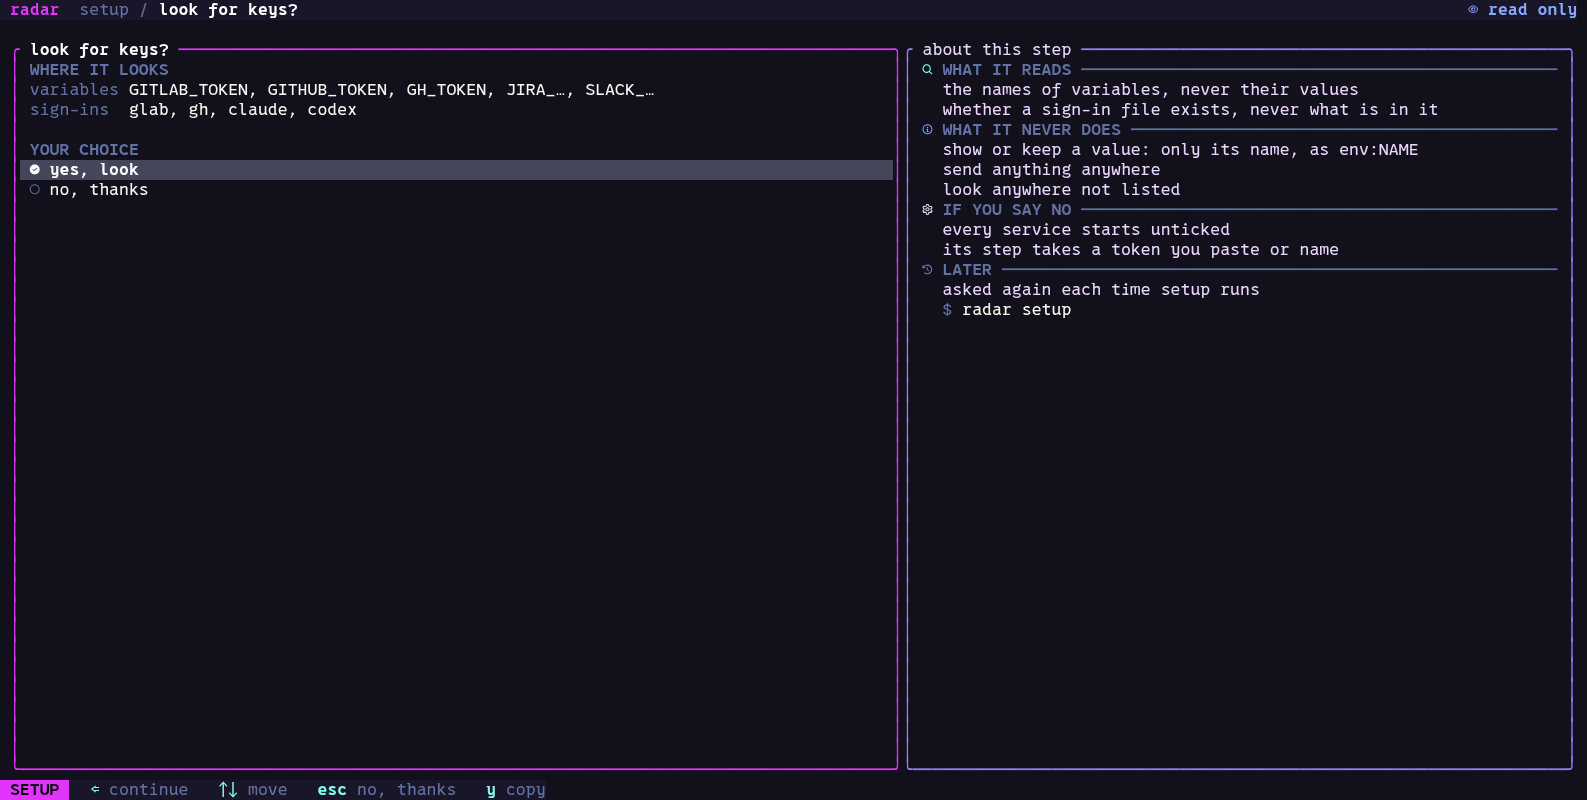Click the gear icon beside IF YOU SAY NO
This screenshot has width=1587, height=800.
pyautogui.click(x=927, y=210)
